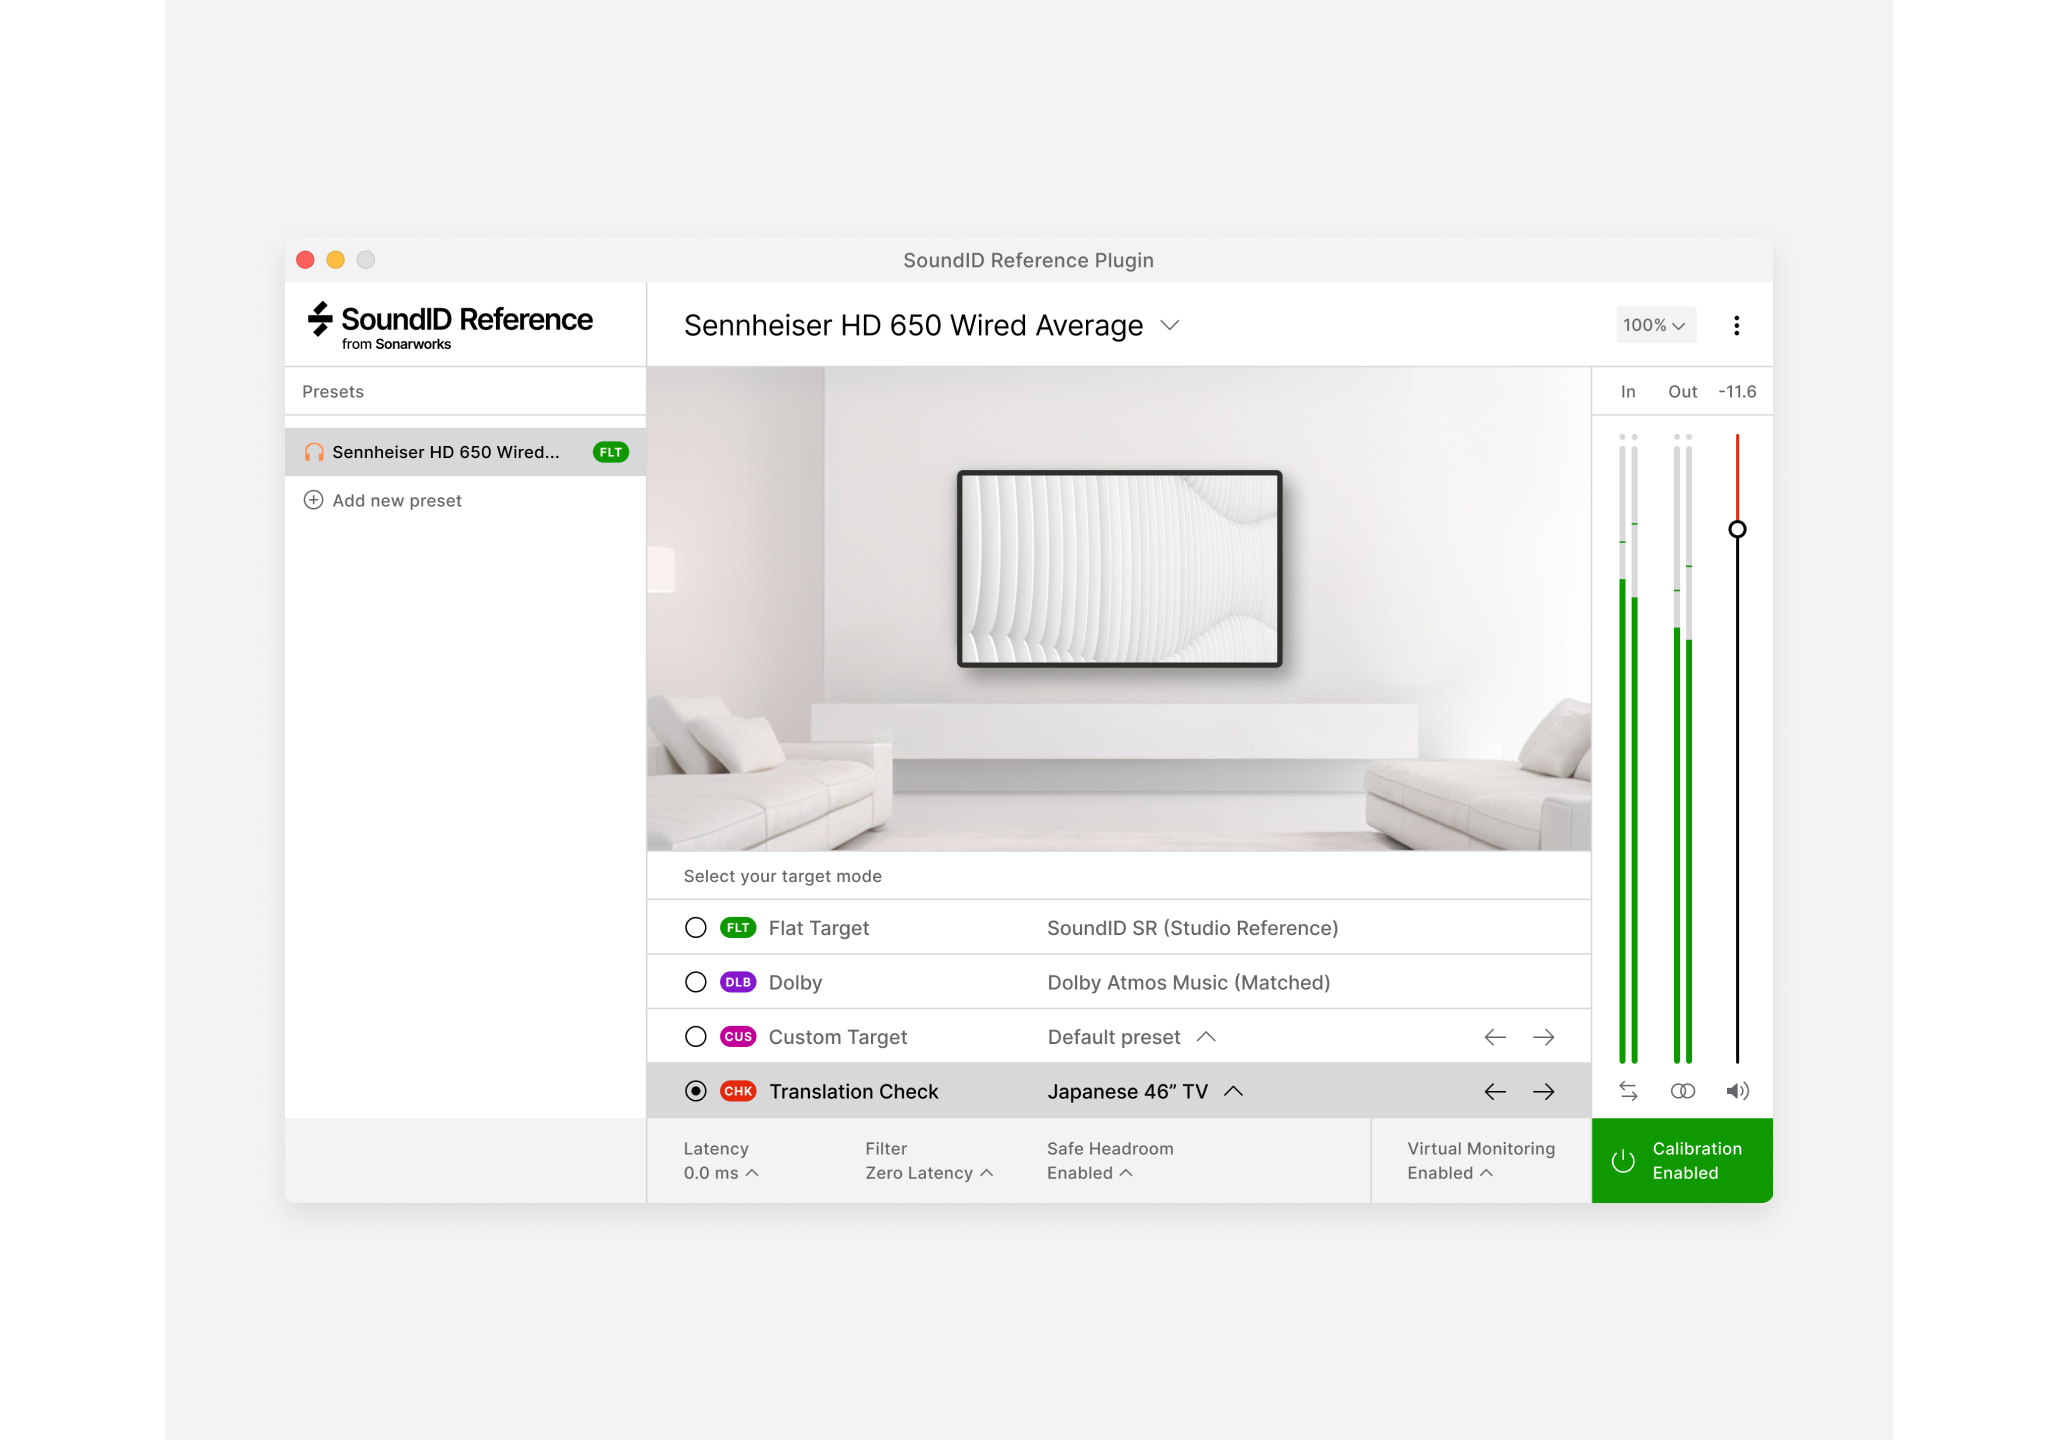Click the headphone icon on the Sennheiser preset
This screenshot has width=2058, height=1440.
tap(314, 452)
